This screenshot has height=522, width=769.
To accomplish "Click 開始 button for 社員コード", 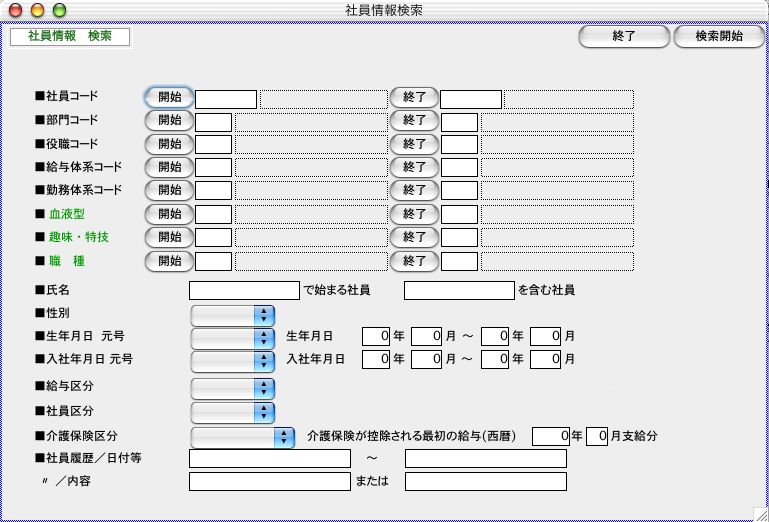I will click(x=169, y=98).
